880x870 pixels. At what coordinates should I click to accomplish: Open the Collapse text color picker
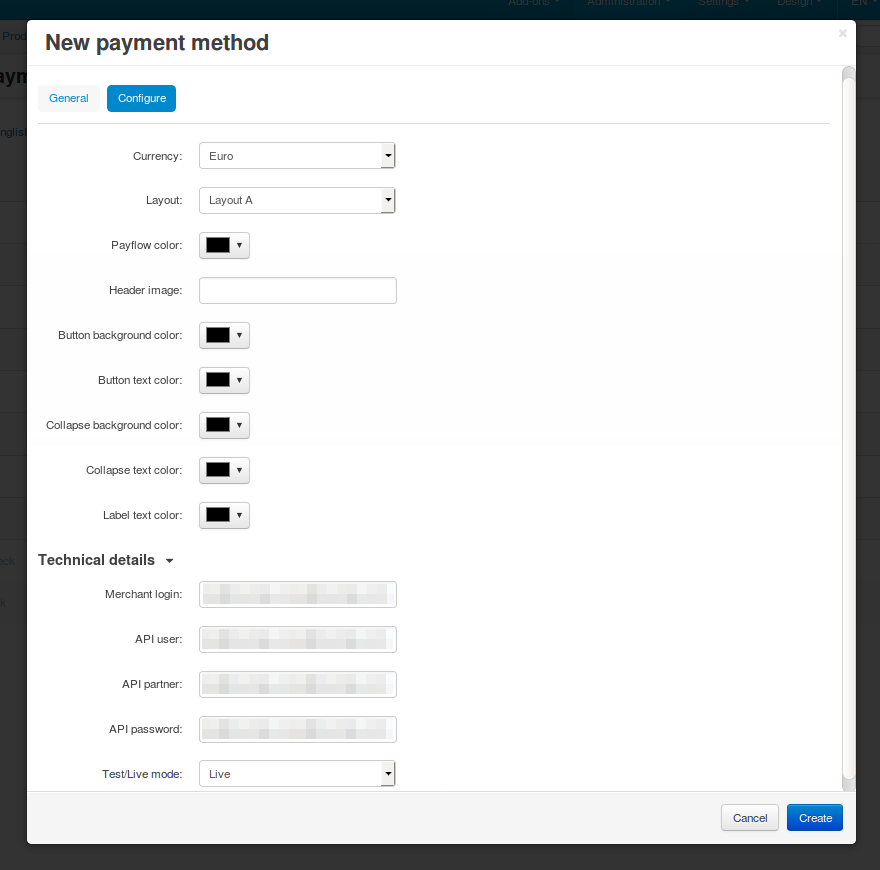click(x=224, y=470)
